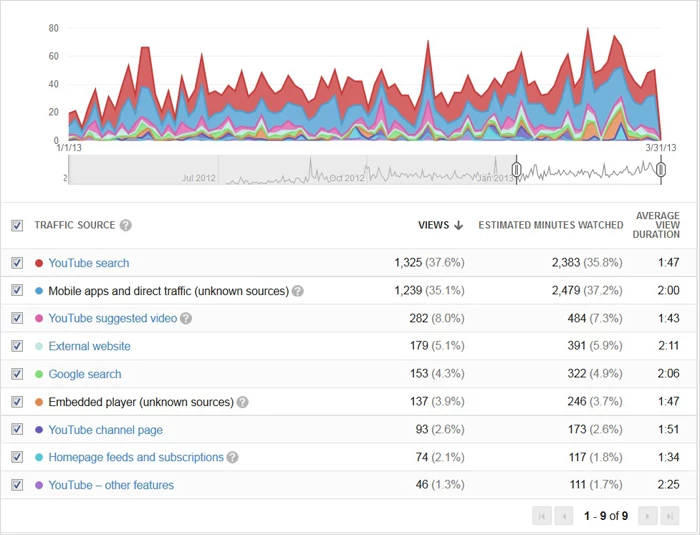Open the Google search link
Screen dimensions: 700x535
point(85,374)
